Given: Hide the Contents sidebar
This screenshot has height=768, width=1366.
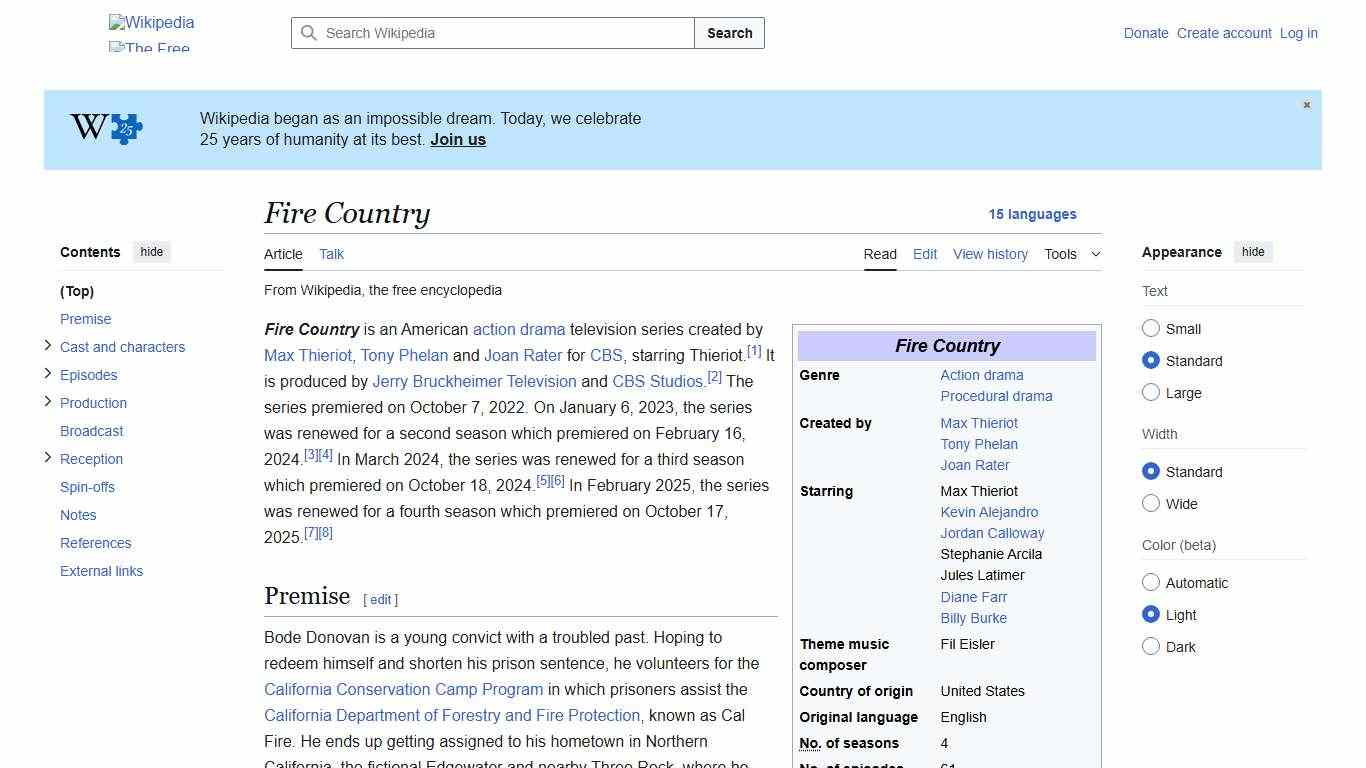Looking at the screenshot, I should (x=151, y=252).
